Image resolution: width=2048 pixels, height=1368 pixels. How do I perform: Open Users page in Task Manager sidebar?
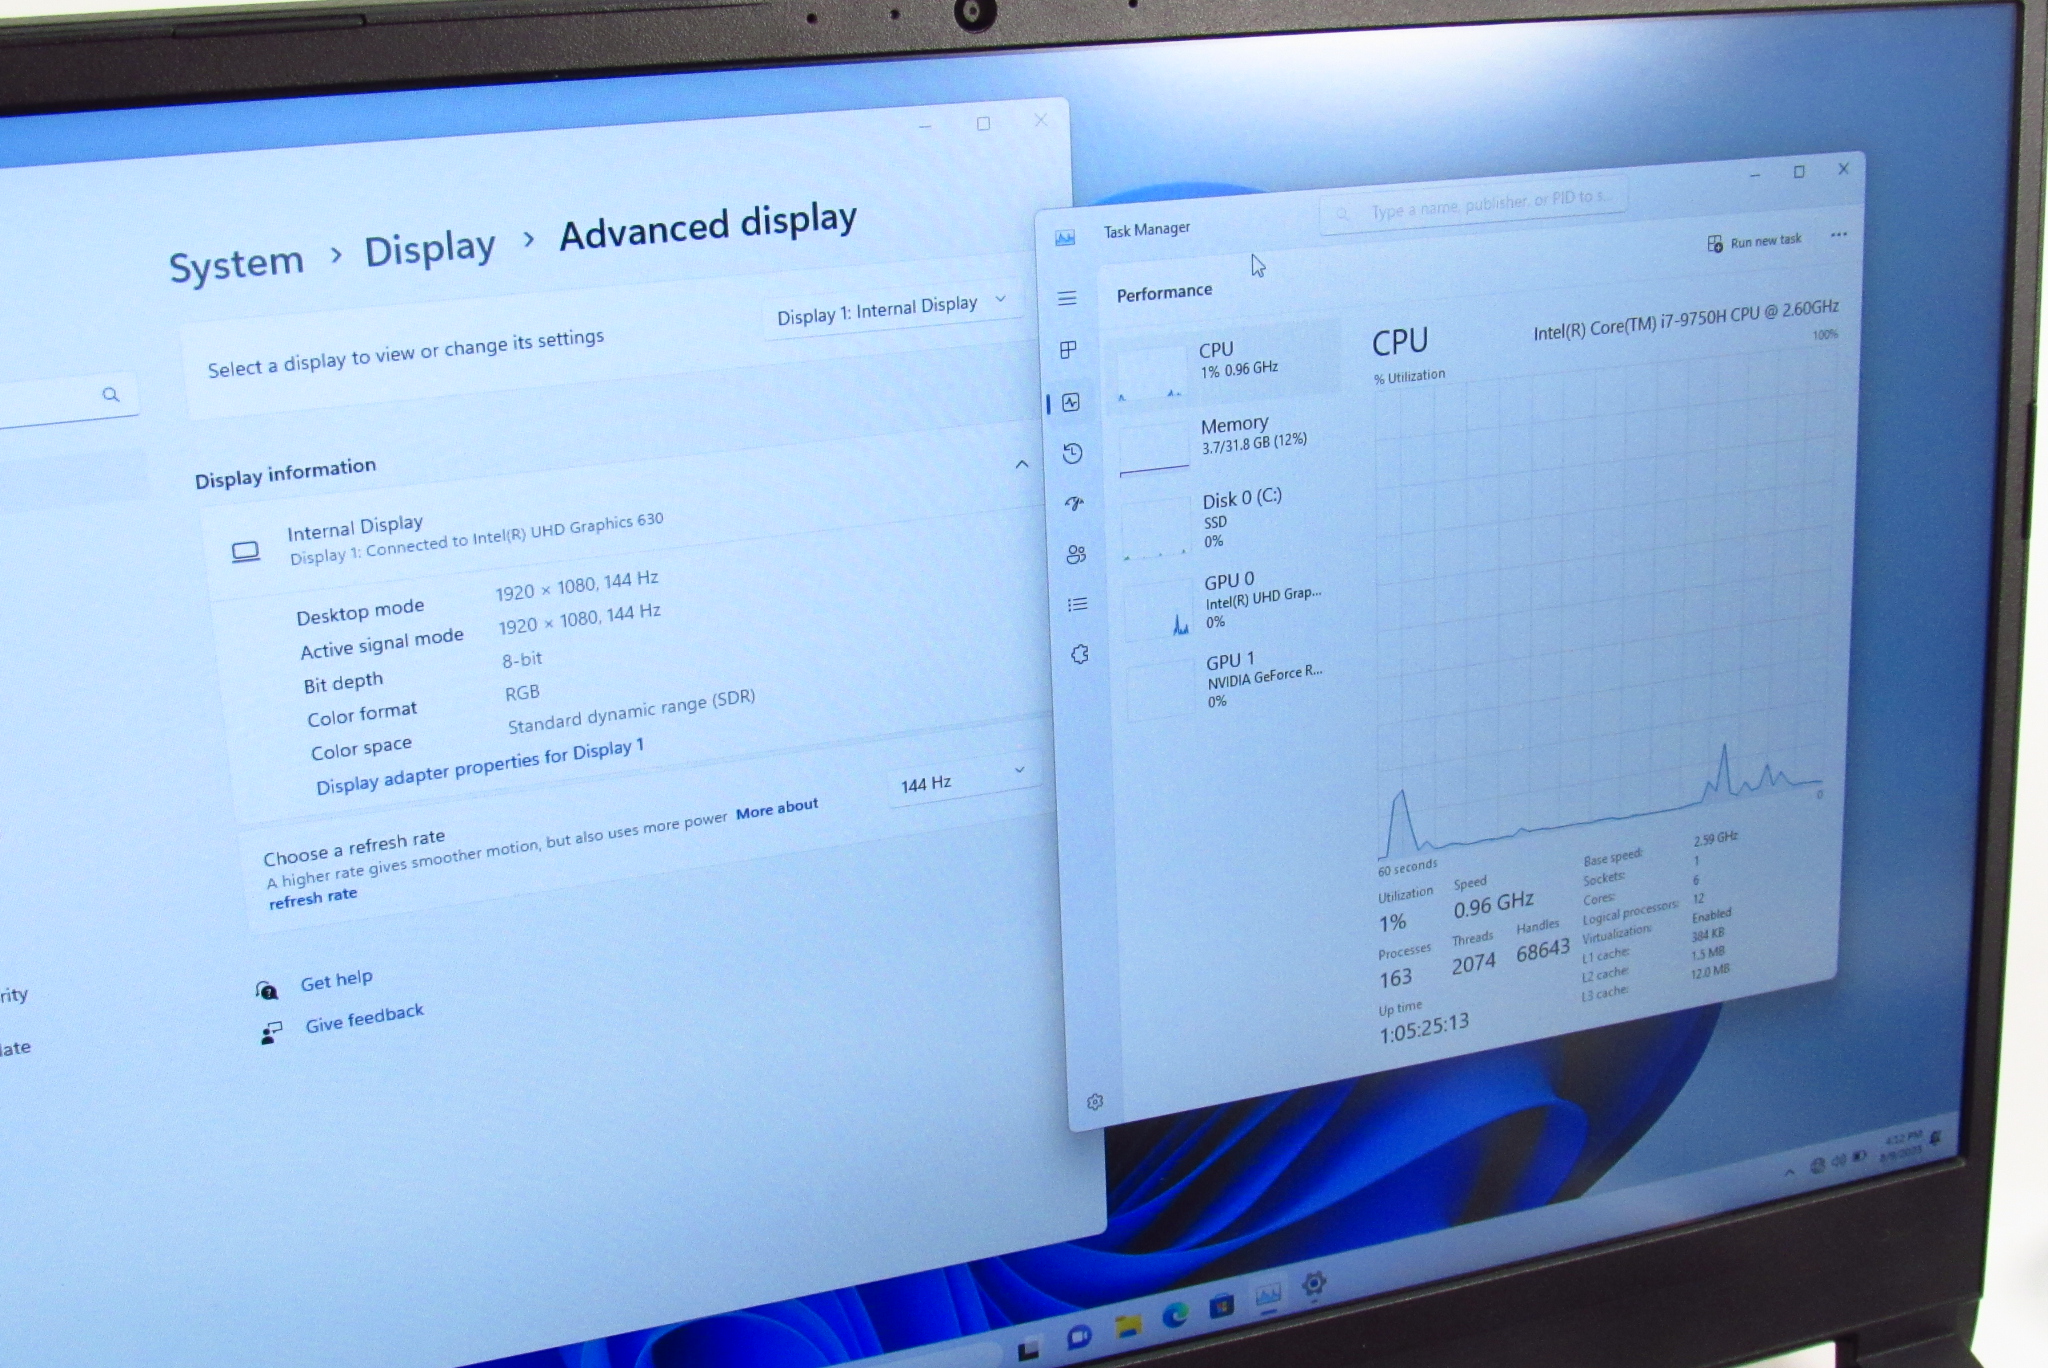(x=1076, y=554)
